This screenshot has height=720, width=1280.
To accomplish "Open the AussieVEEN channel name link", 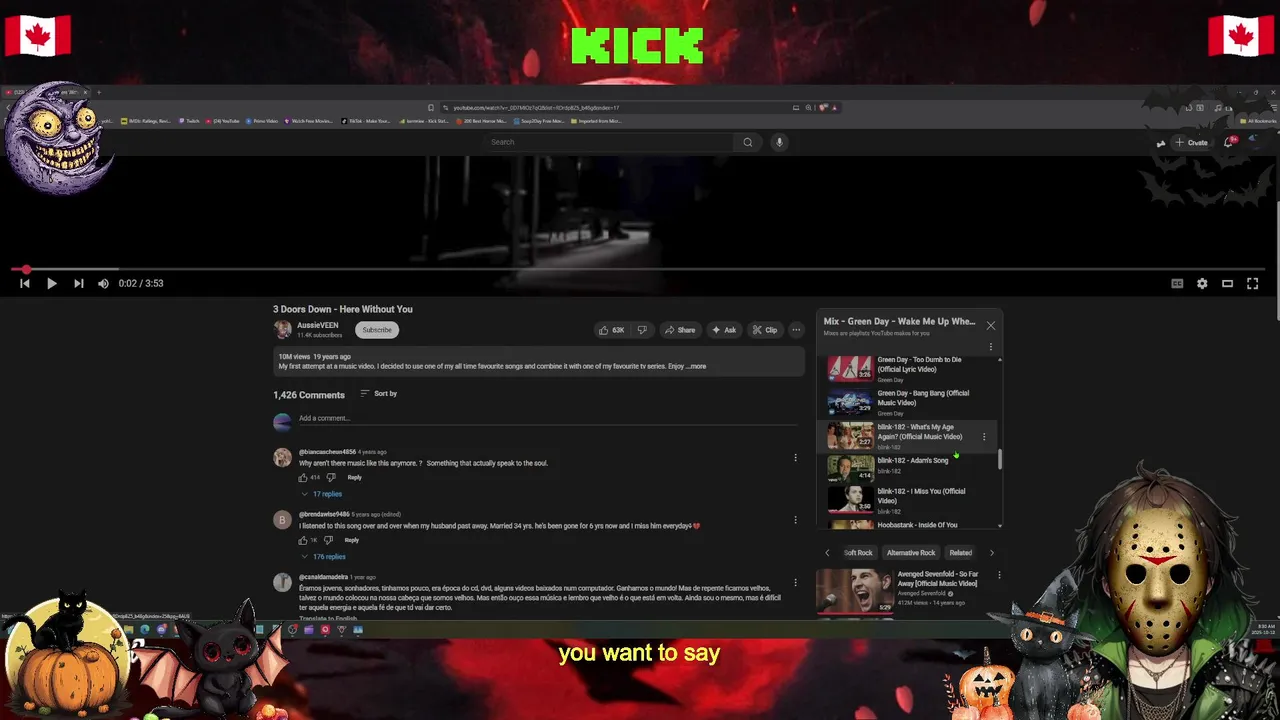I will (317, 325).
